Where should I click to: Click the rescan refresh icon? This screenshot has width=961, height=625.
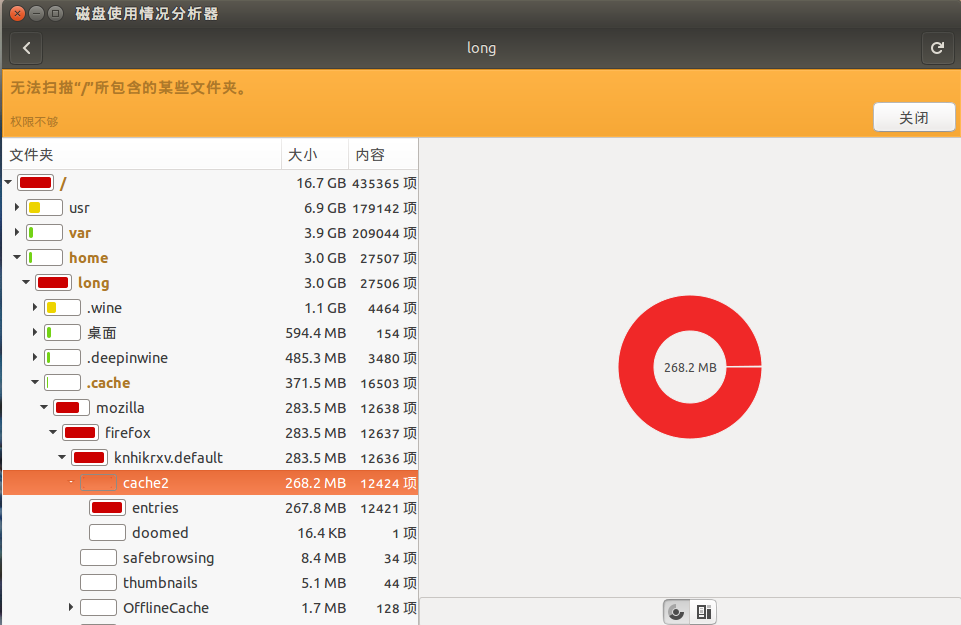click(x=937, y=48)
